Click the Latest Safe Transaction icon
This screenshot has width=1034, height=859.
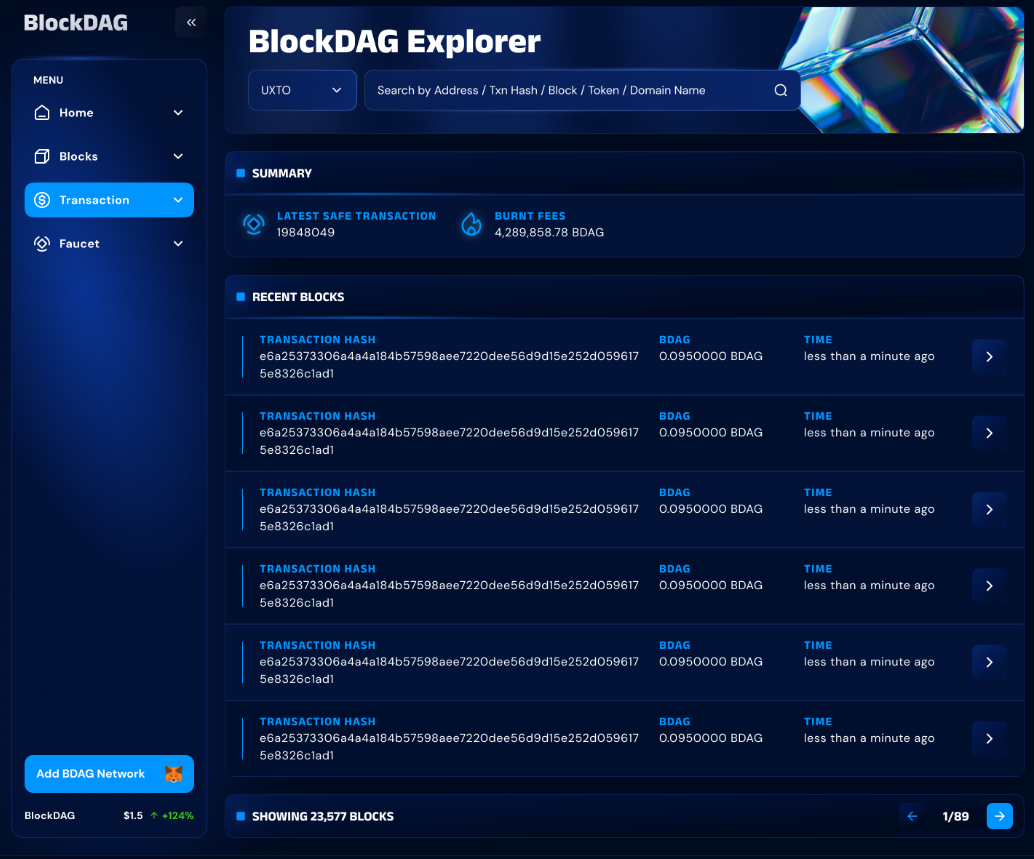[254, 224]
